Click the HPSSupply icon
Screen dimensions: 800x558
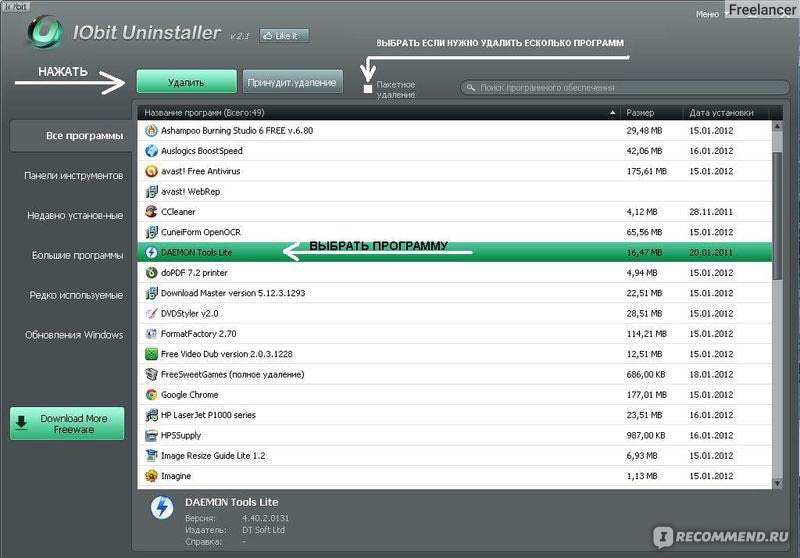[x=152, y=436]
